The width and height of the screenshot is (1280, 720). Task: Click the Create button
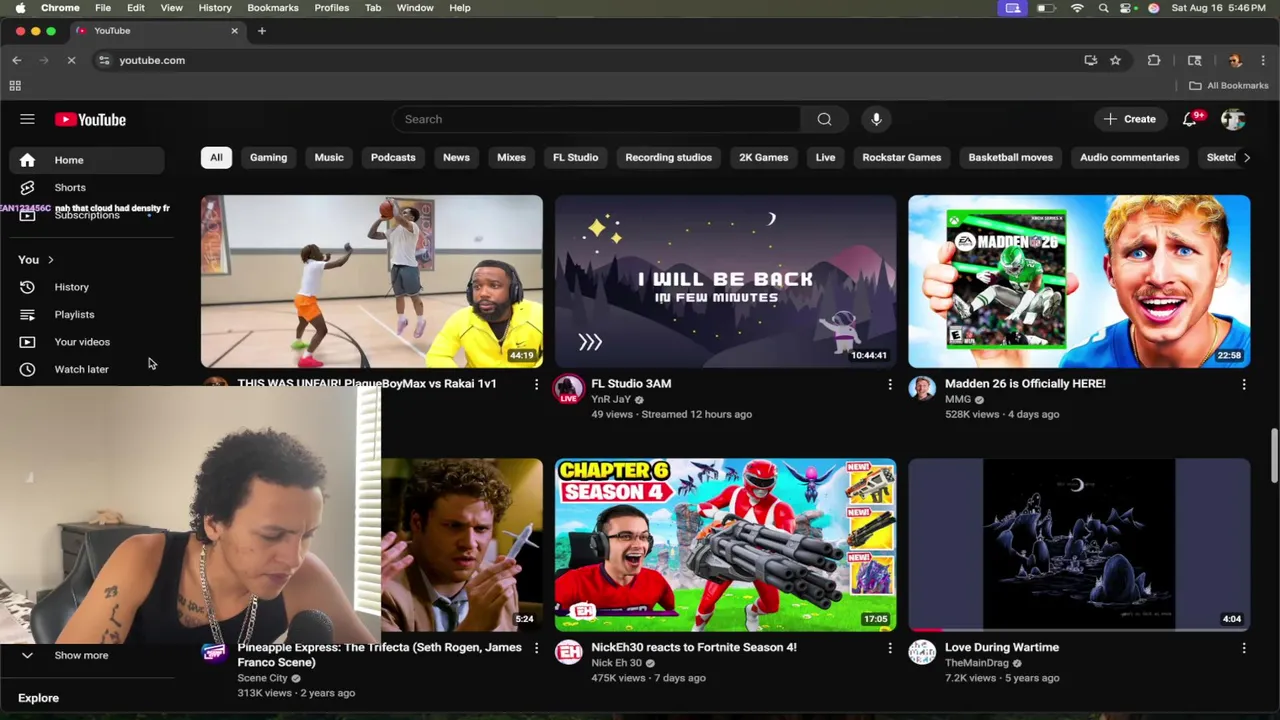pos(1130,119)
